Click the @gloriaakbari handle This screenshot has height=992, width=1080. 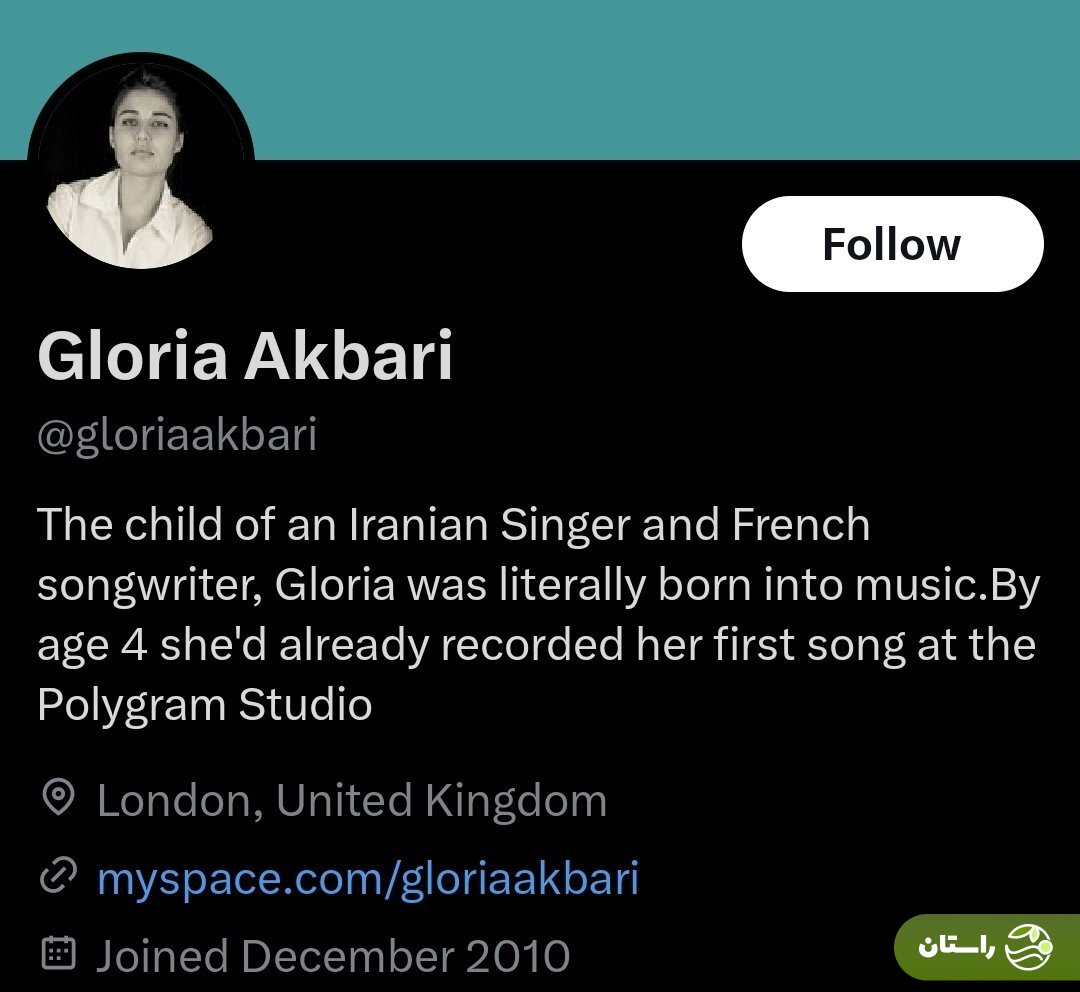(x=177, y=436)
